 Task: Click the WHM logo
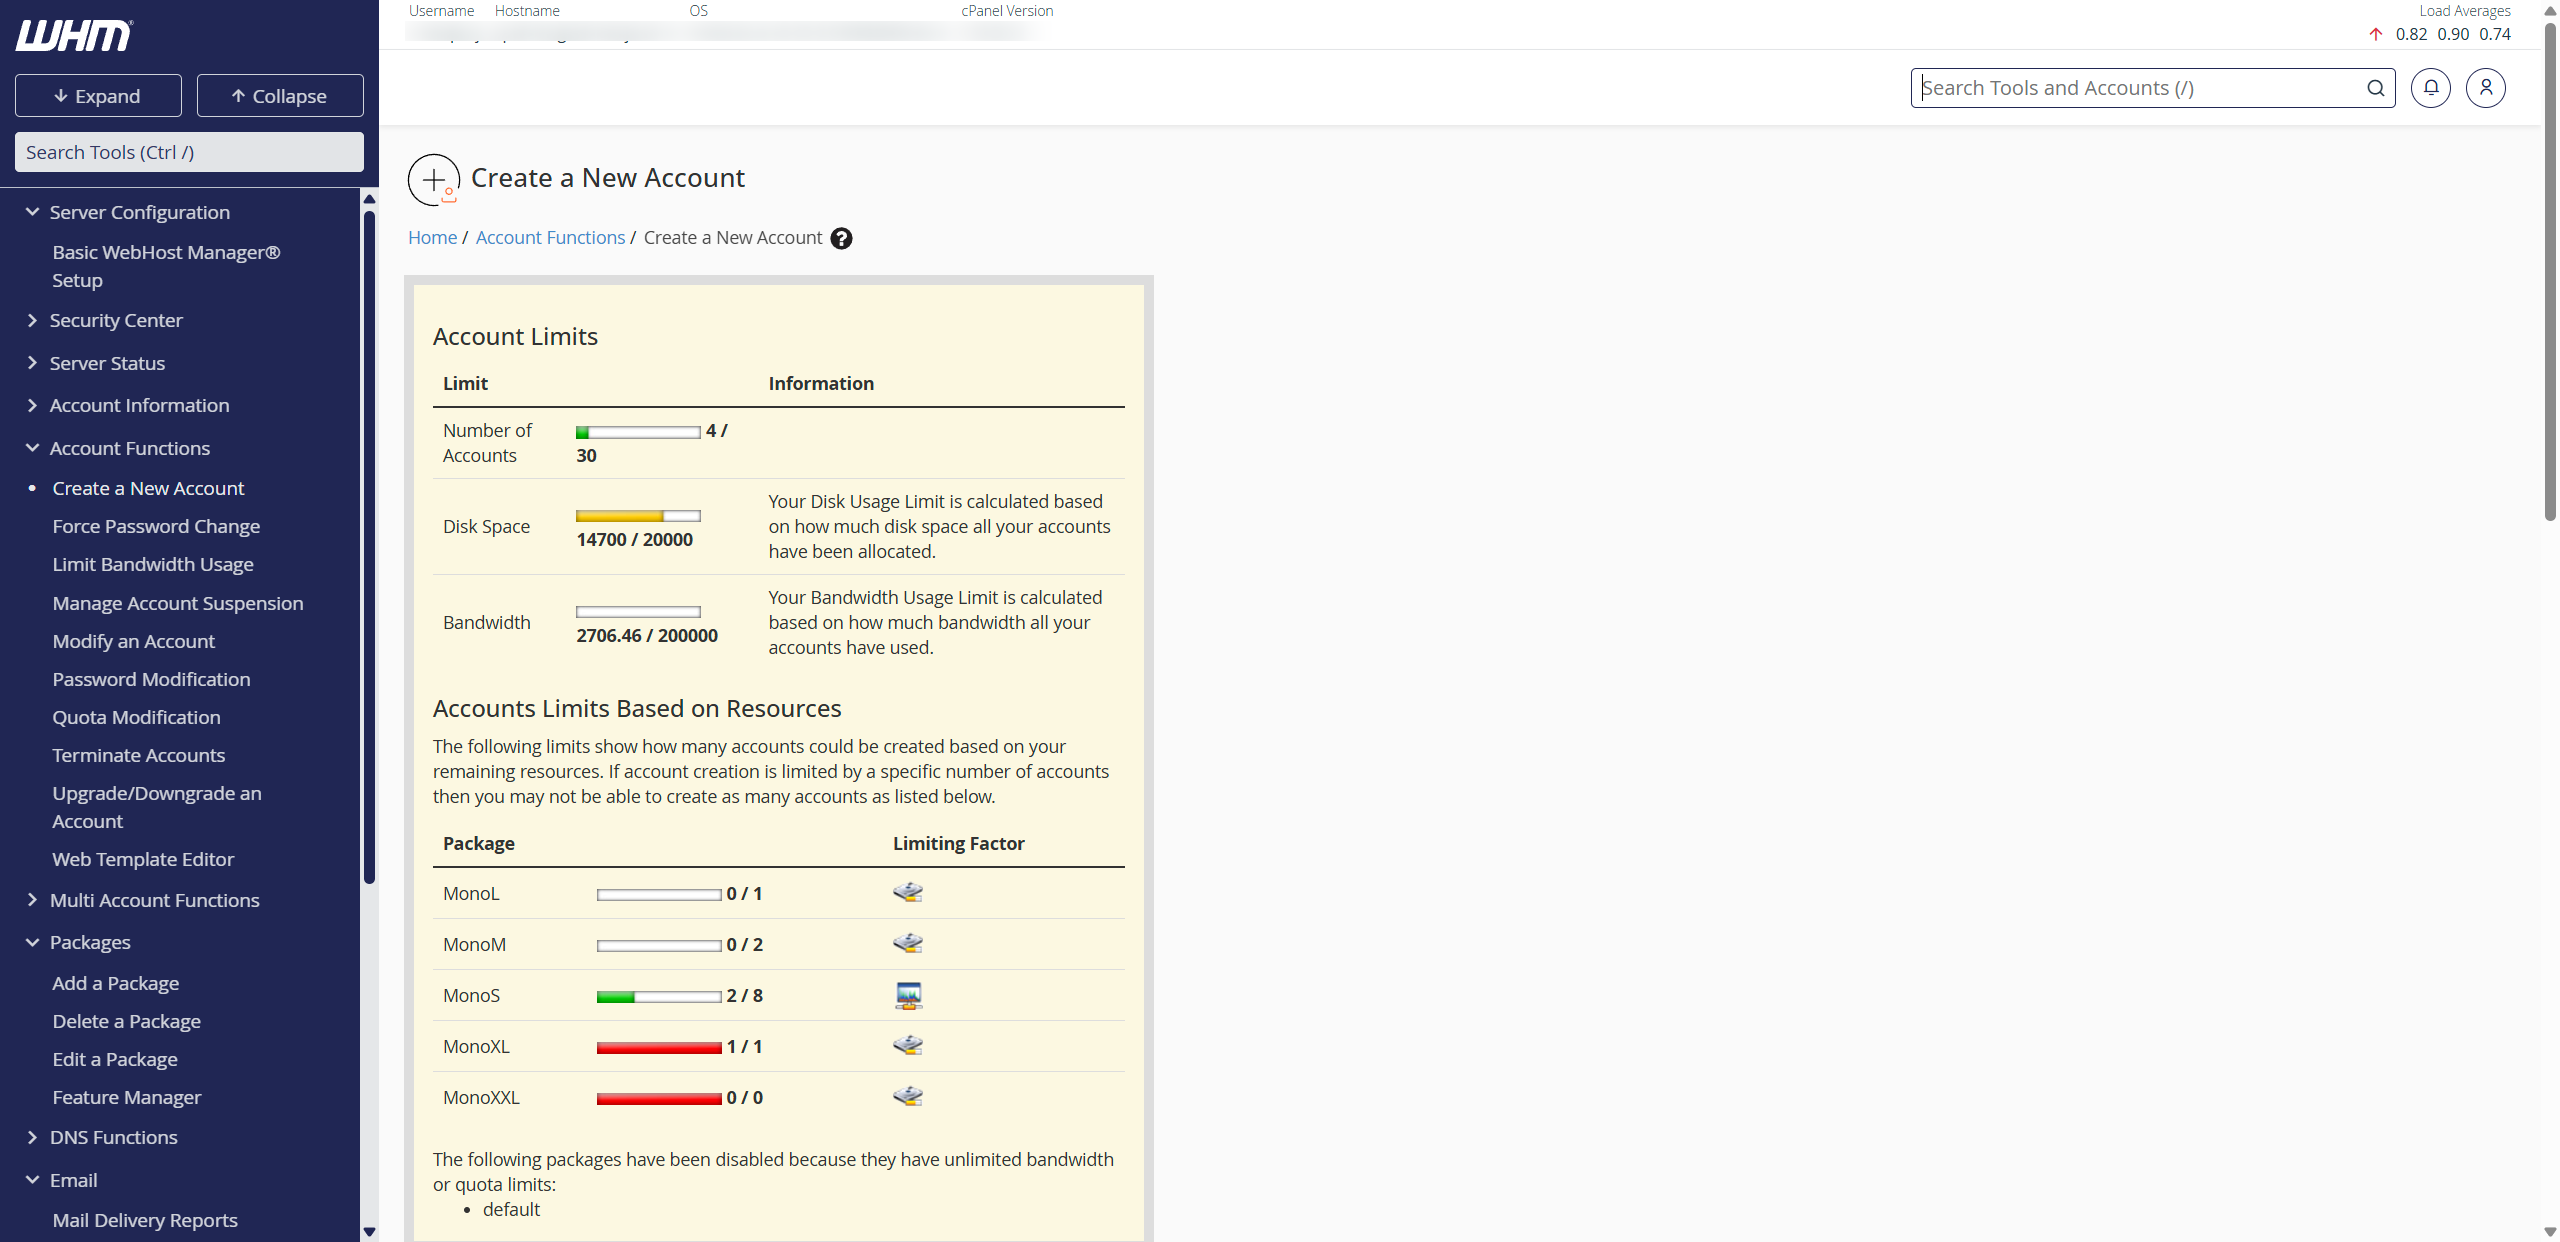pyautogui.click(x=74, y=36)
